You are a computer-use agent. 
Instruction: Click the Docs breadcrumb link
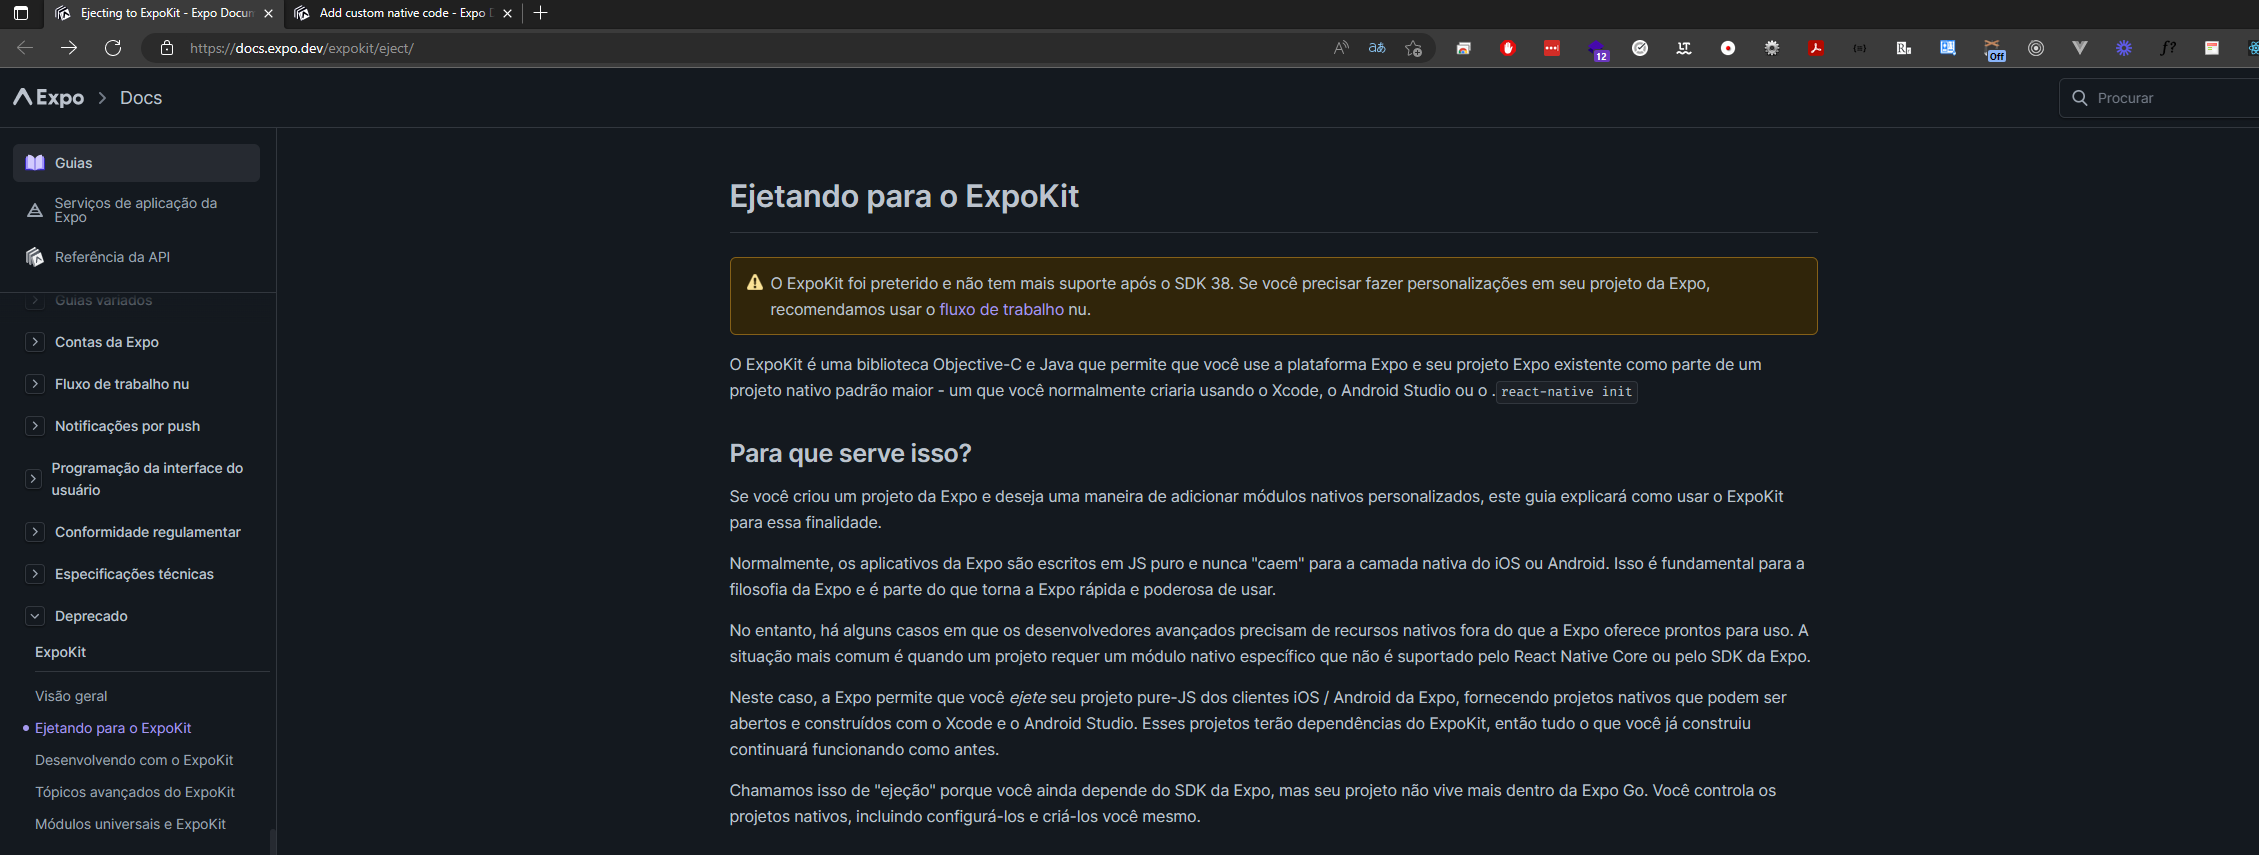(x=141, y=98)
